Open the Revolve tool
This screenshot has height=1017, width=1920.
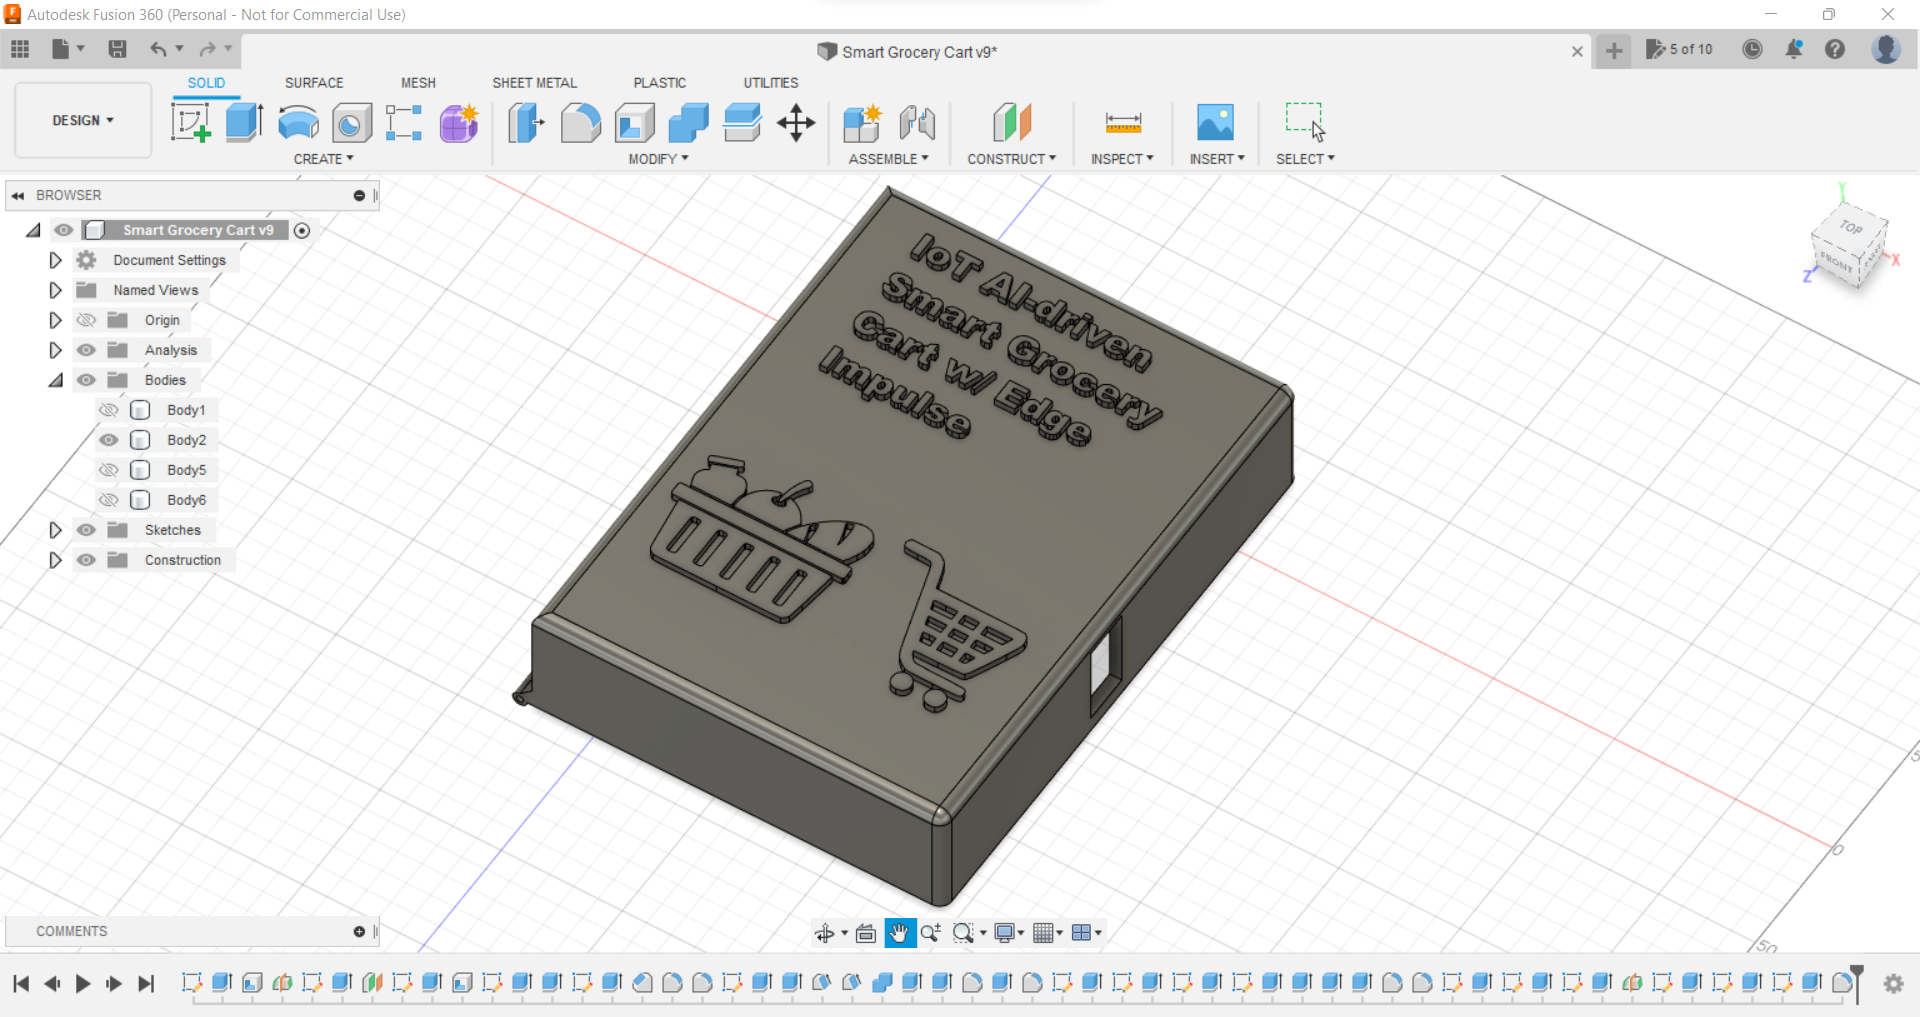pos(297,122)
